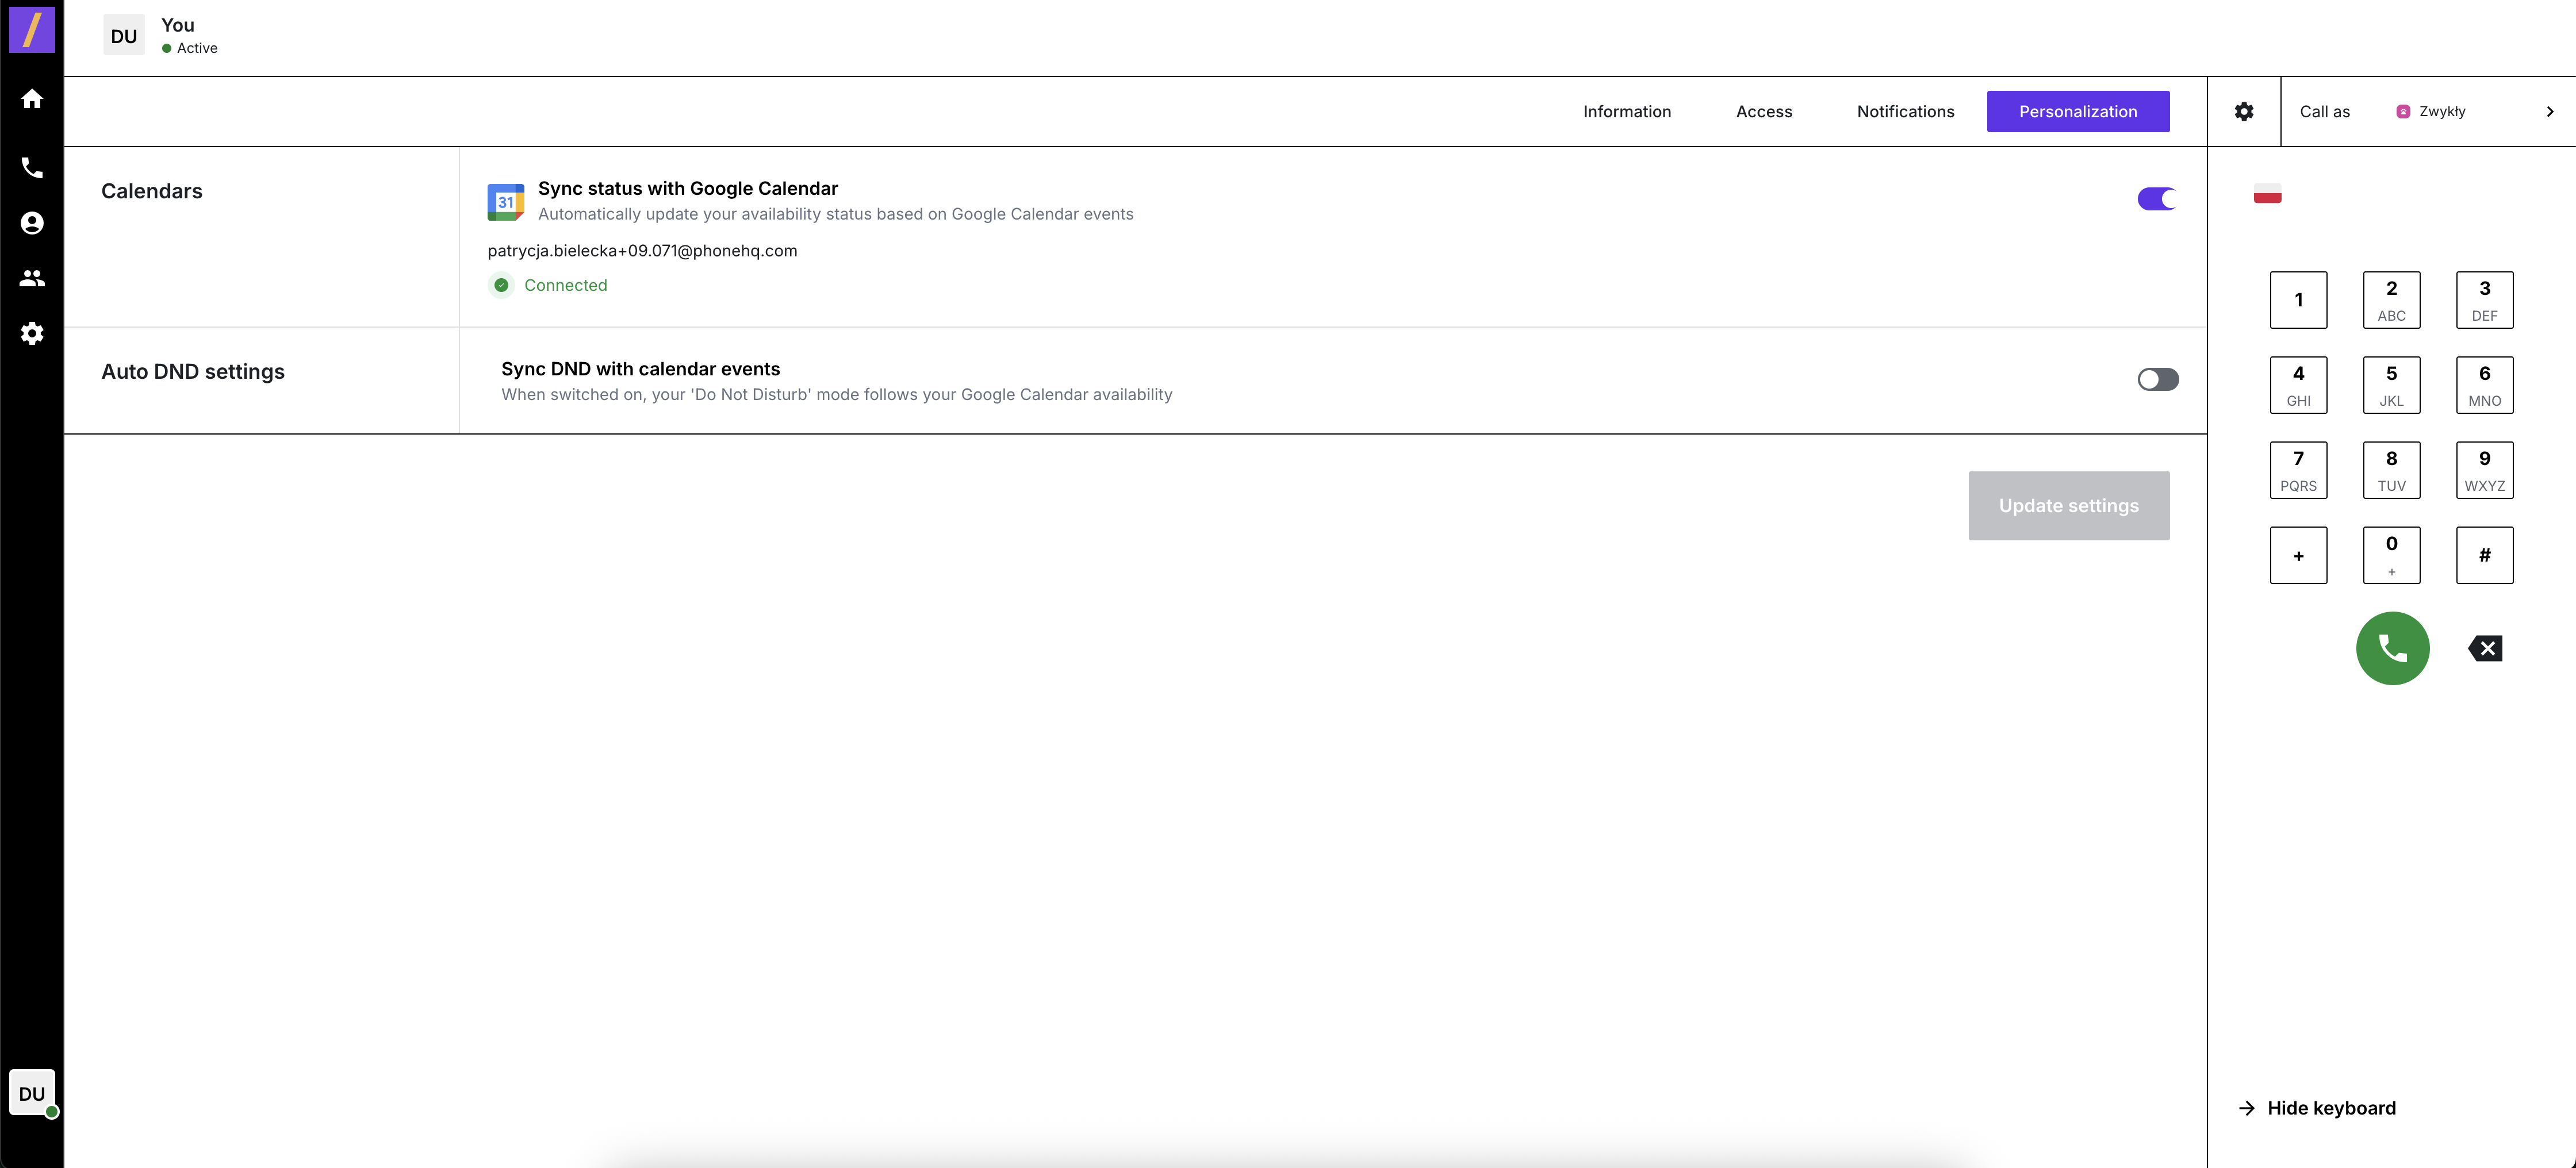The image size is (2576, 1168).
Task: Enable Sync DND with calendar events toggle
Action: 2157,379
